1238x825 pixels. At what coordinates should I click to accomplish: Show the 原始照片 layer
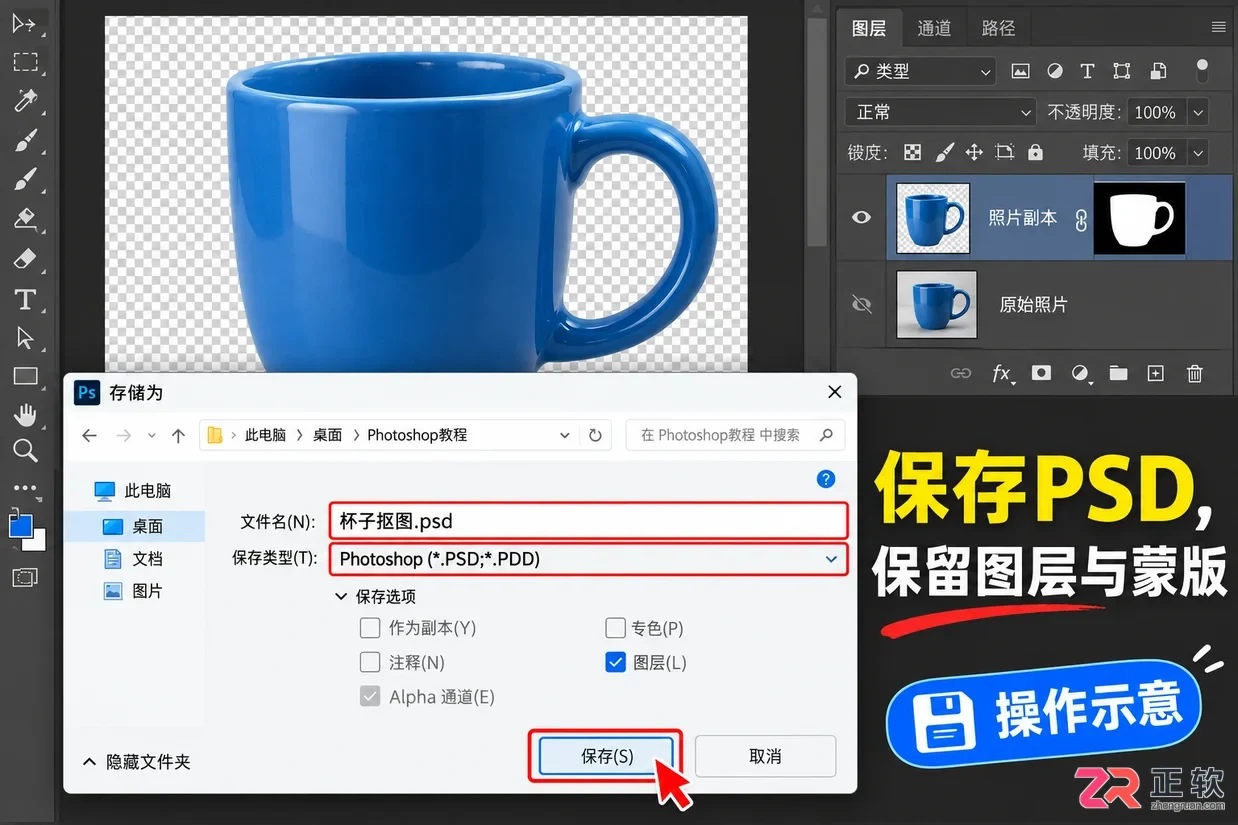(861, 304)
